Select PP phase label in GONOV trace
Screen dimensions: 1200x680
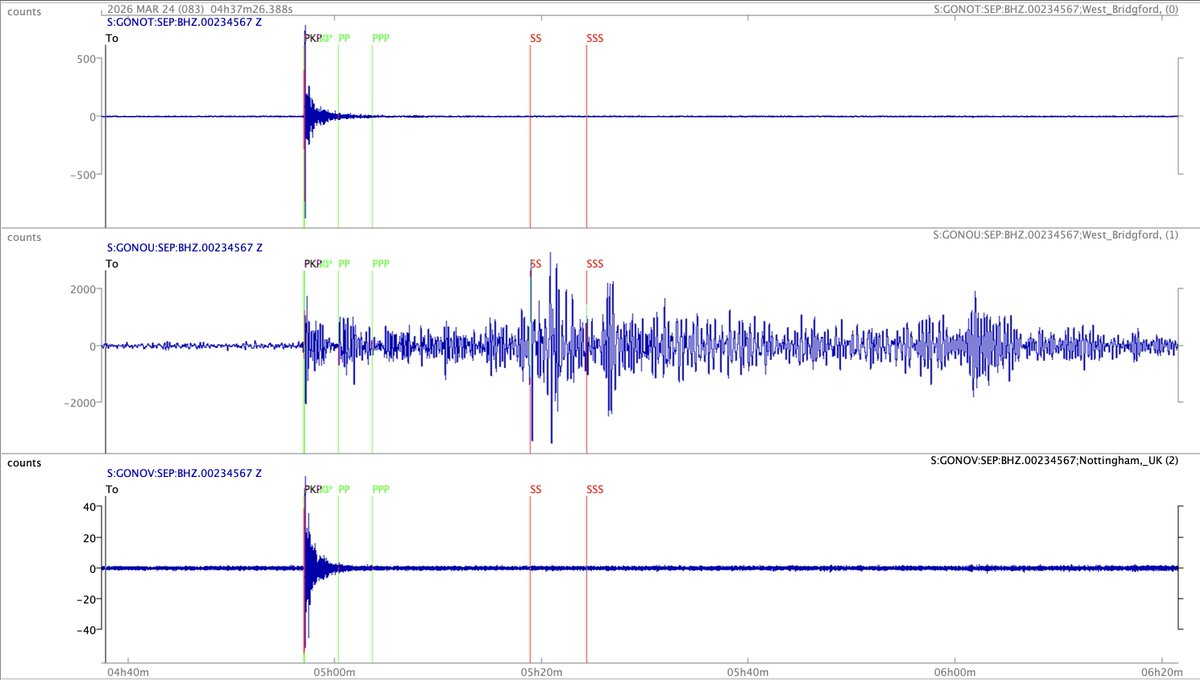pyautogui.click(x=345, y=490)
